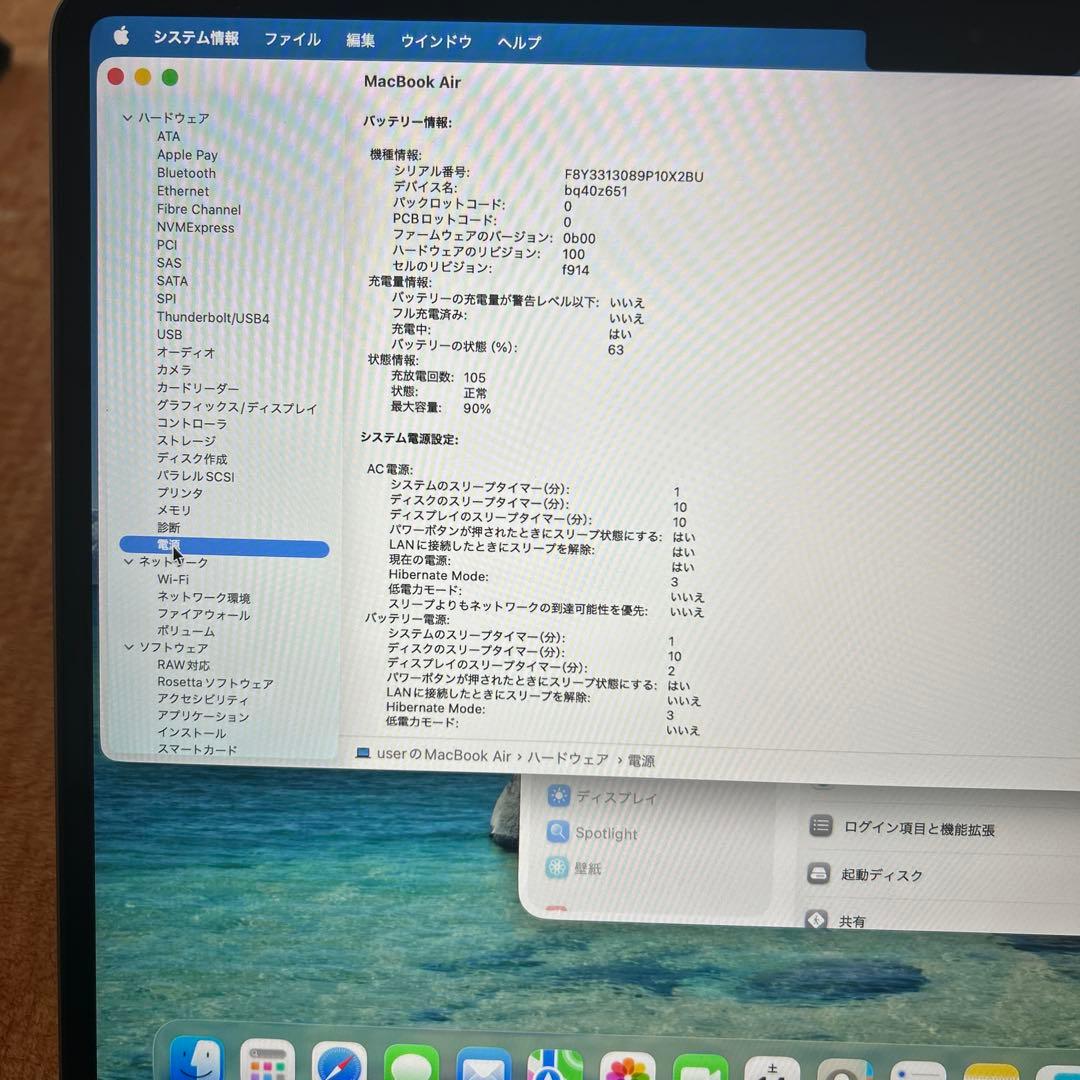Open the ファイル menu
The width and height of the screenshot is (1080, 1080).
point(291,40)
